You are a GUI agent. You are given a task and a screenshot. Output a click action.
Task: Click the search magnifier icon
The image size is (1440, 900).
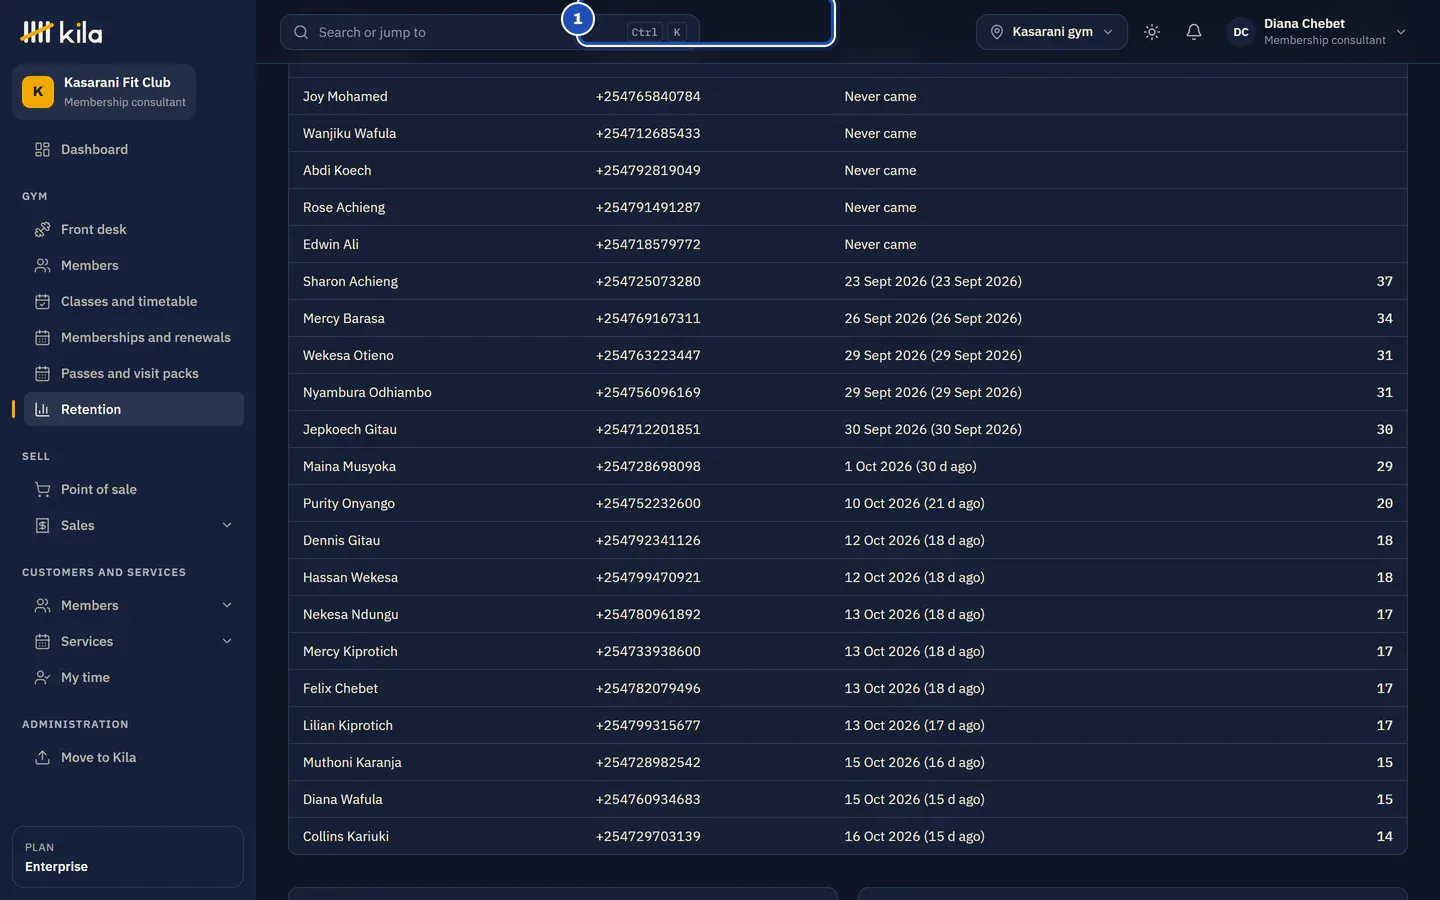click(301, 32)
